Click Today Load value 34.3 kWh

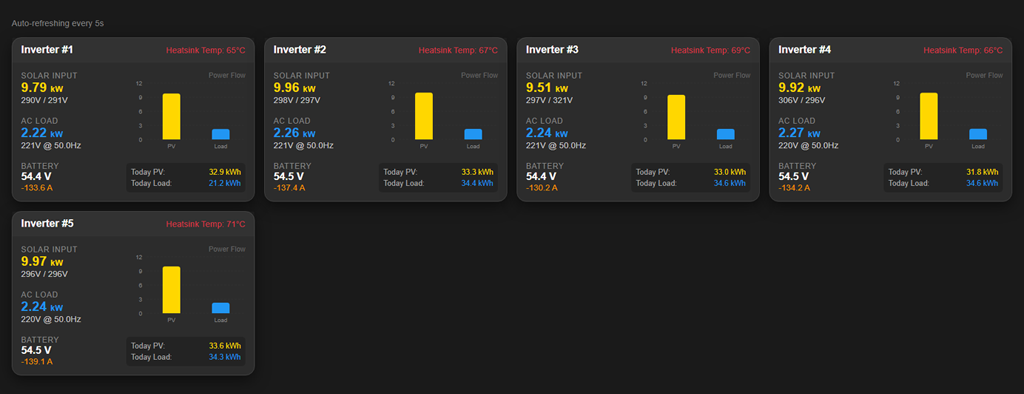click(x=225, y=357)
